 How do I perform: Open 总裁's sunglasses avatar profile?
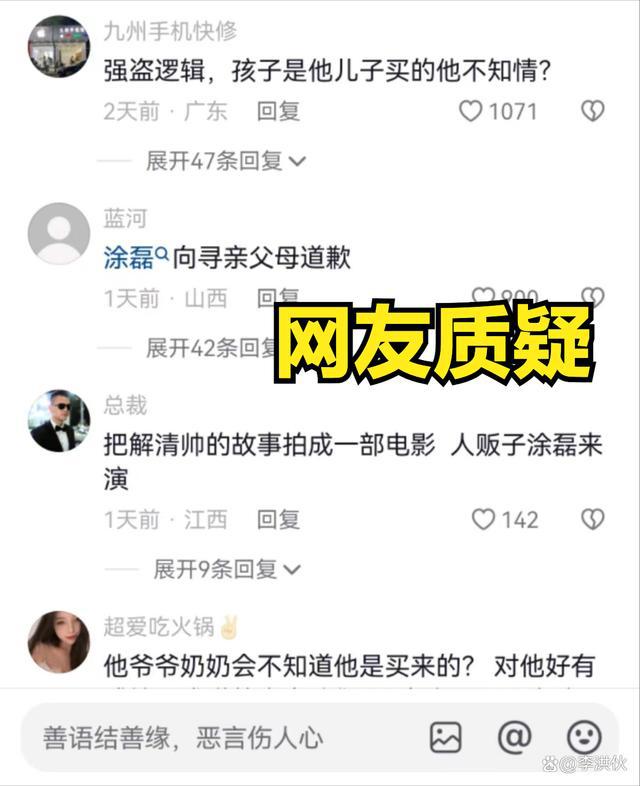click(59, 421)
